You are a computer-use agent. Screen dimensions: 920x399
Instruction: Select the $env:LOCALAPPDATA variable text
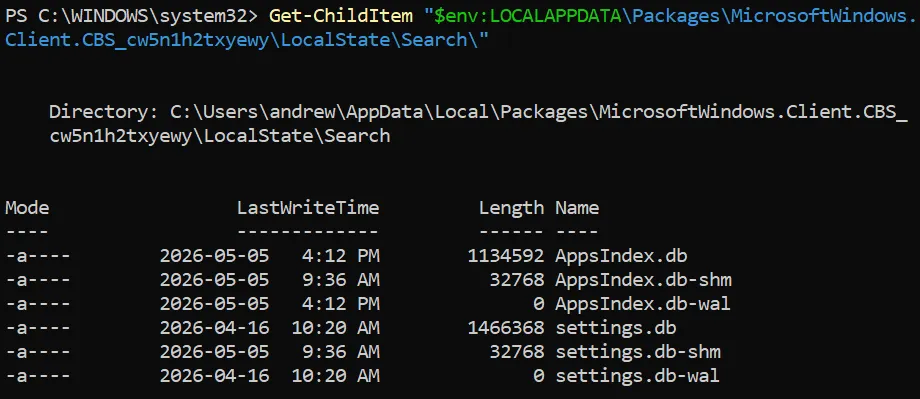click(x=527, y=16)
